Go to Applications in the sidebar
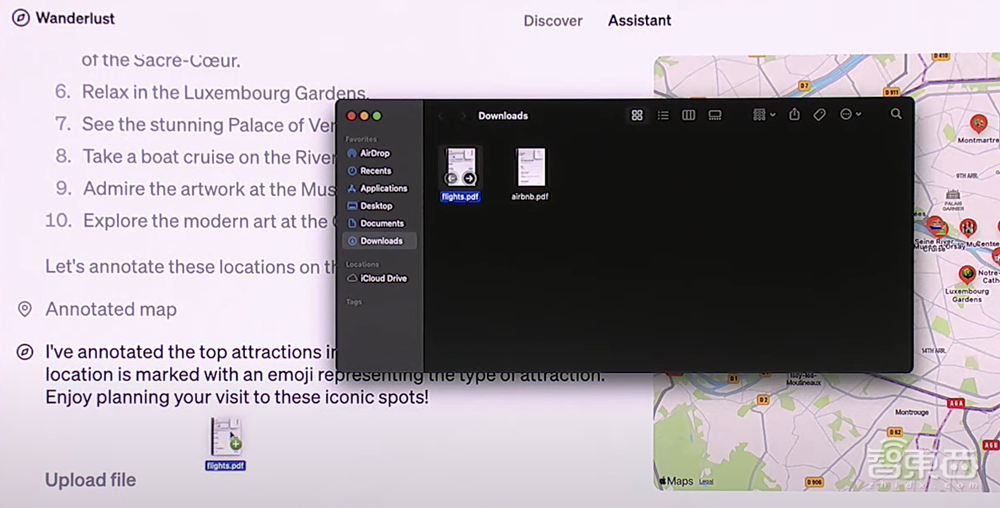Screen dimensions: 1000x508 click(x=383, y=188)
